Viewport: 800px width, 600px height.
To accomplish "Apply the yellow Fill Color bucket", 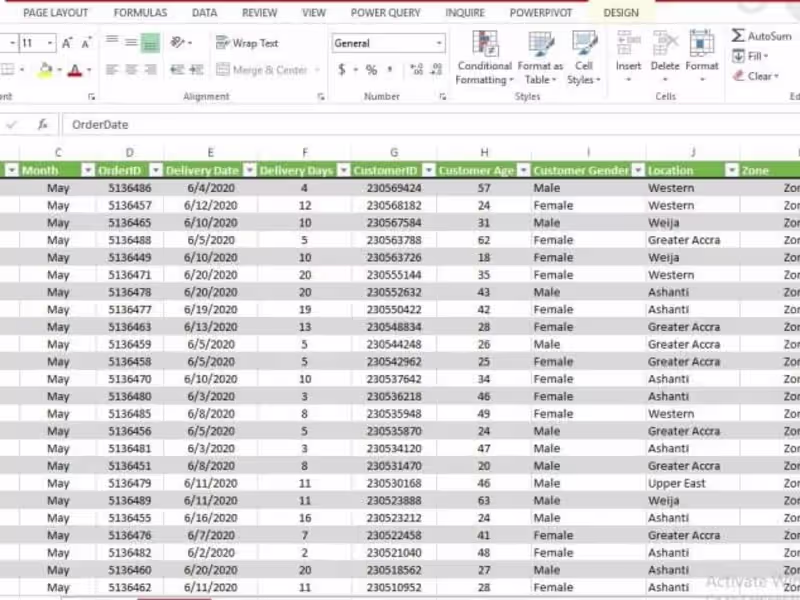I will pos(45,69).
